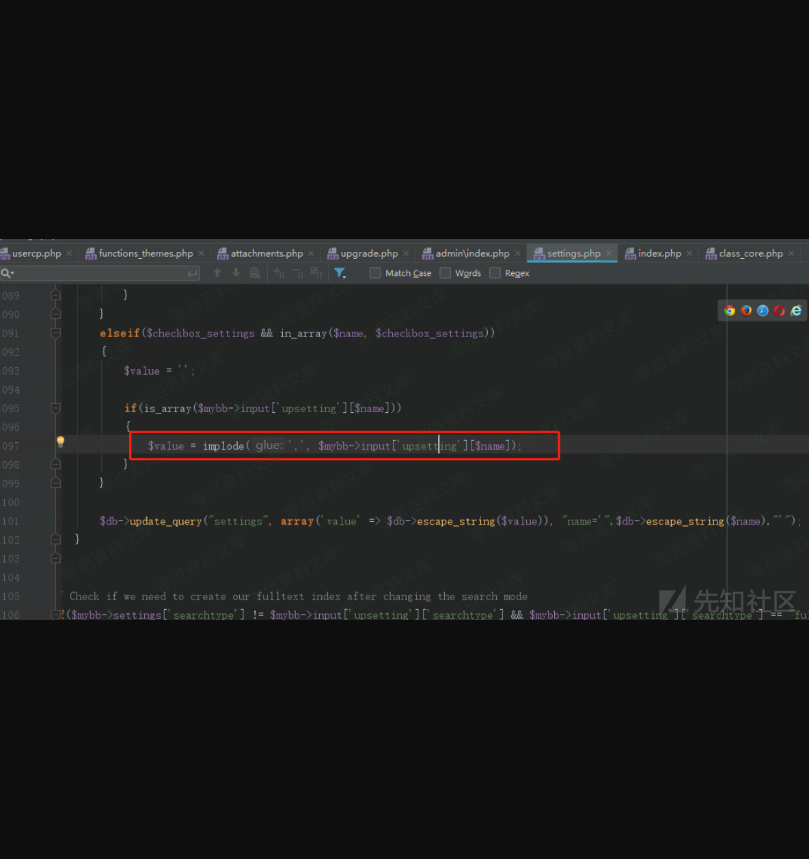
Task: Open in Chrome browser icon
Action: [730, 310]
